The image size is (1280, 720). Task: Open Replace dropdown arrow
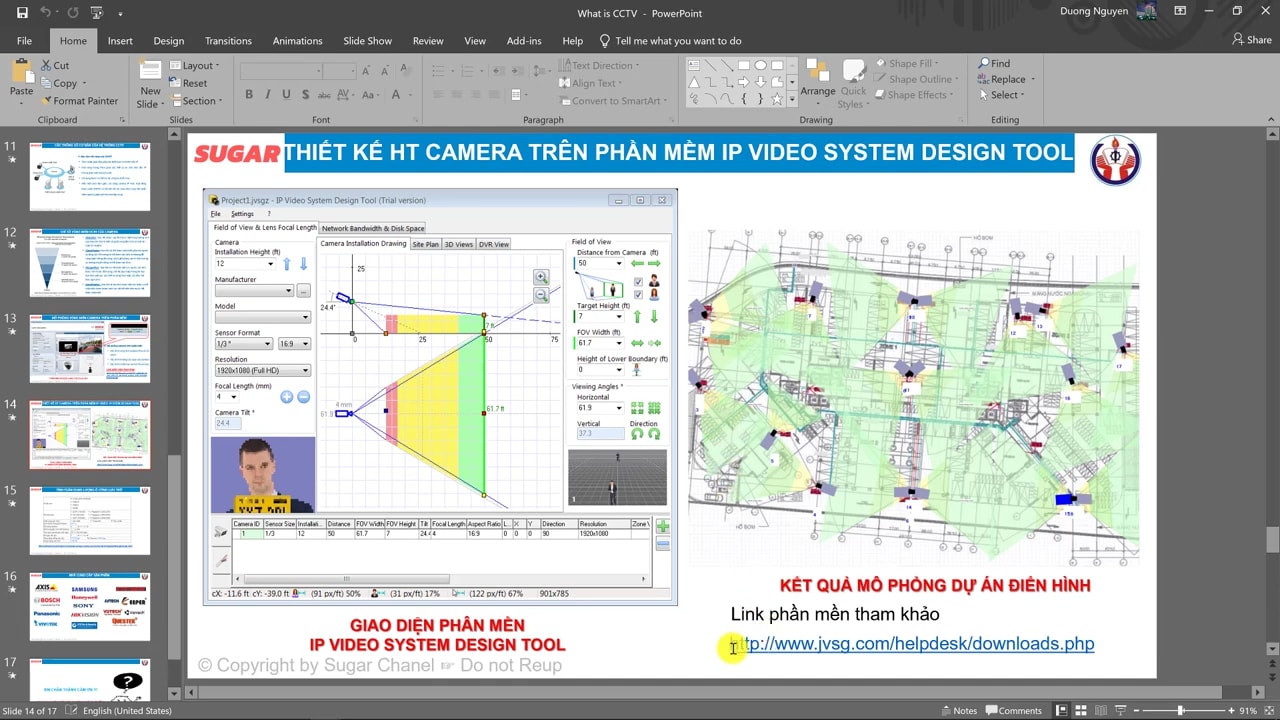click(1033, 79)
